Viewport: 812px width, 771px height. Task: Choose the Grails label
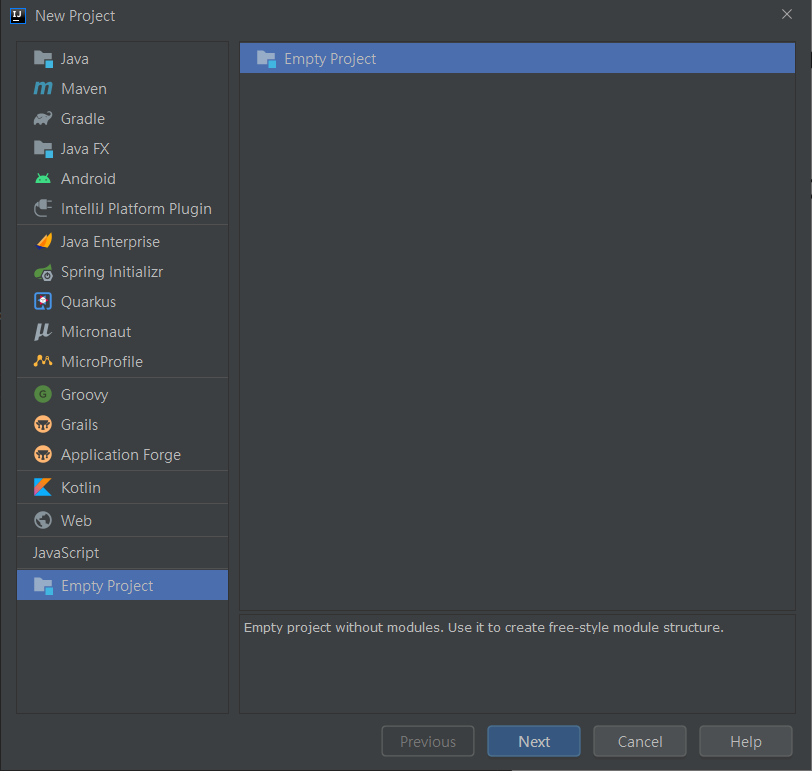point(79,425)
